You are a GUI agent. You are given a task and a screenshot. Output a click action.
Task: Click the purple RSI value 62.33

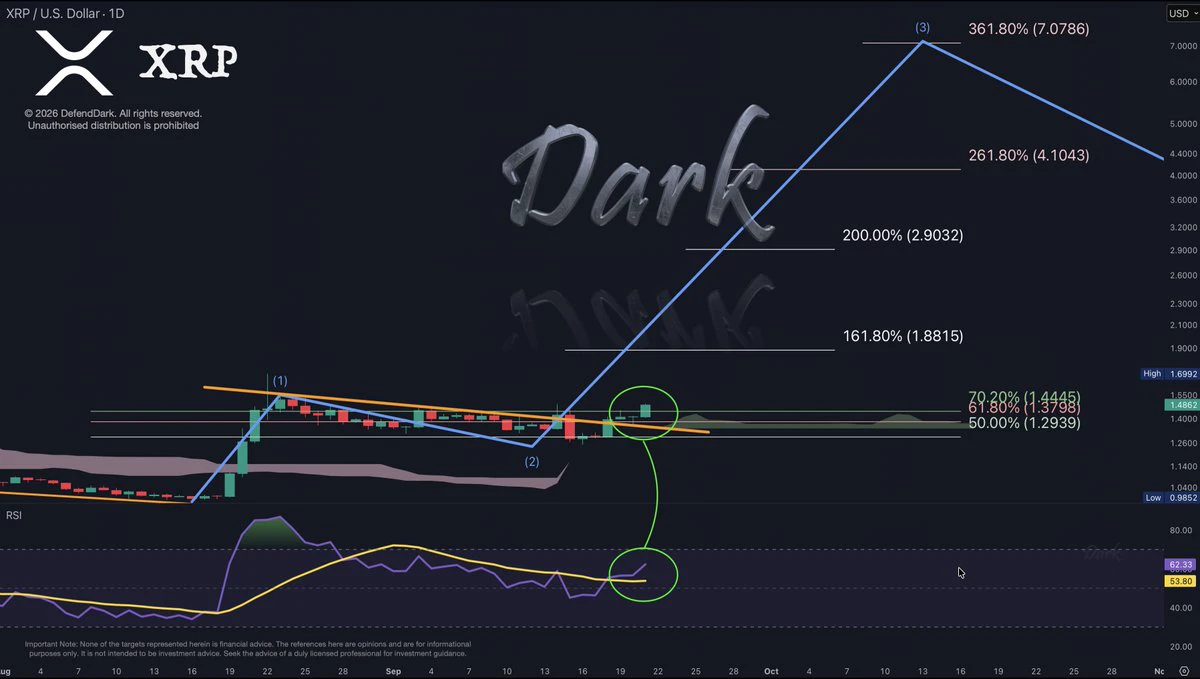(x=1181, y=564)
